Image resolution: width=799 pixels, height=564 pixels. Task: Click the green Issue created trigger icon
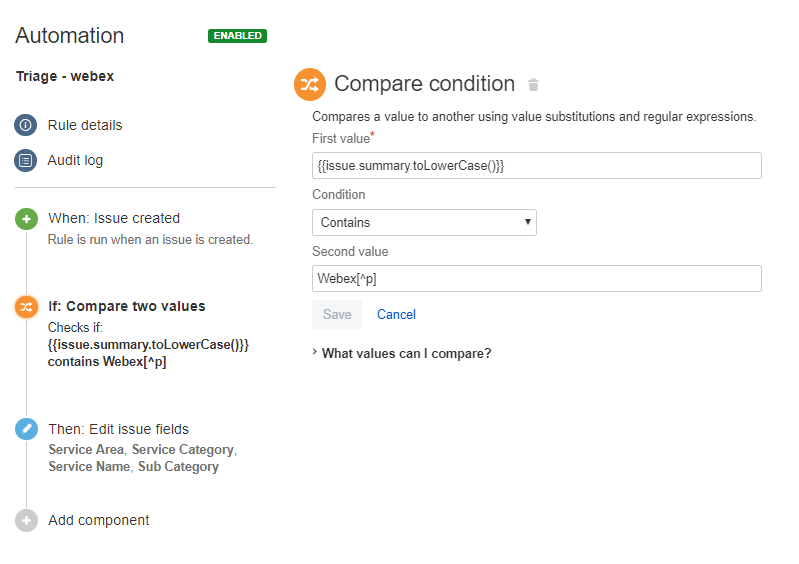pos(27,219)
